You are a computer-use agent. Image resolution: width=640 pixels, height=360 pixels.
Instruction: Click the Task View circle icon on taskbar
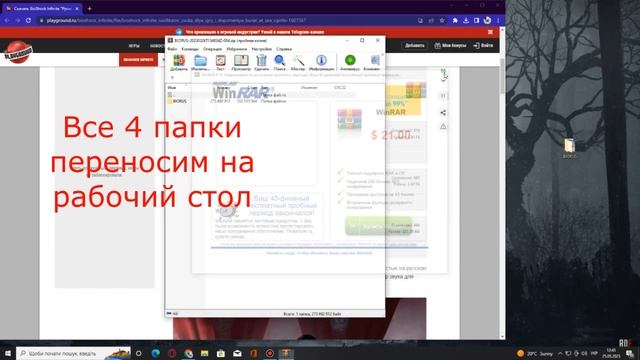[139, 353]
